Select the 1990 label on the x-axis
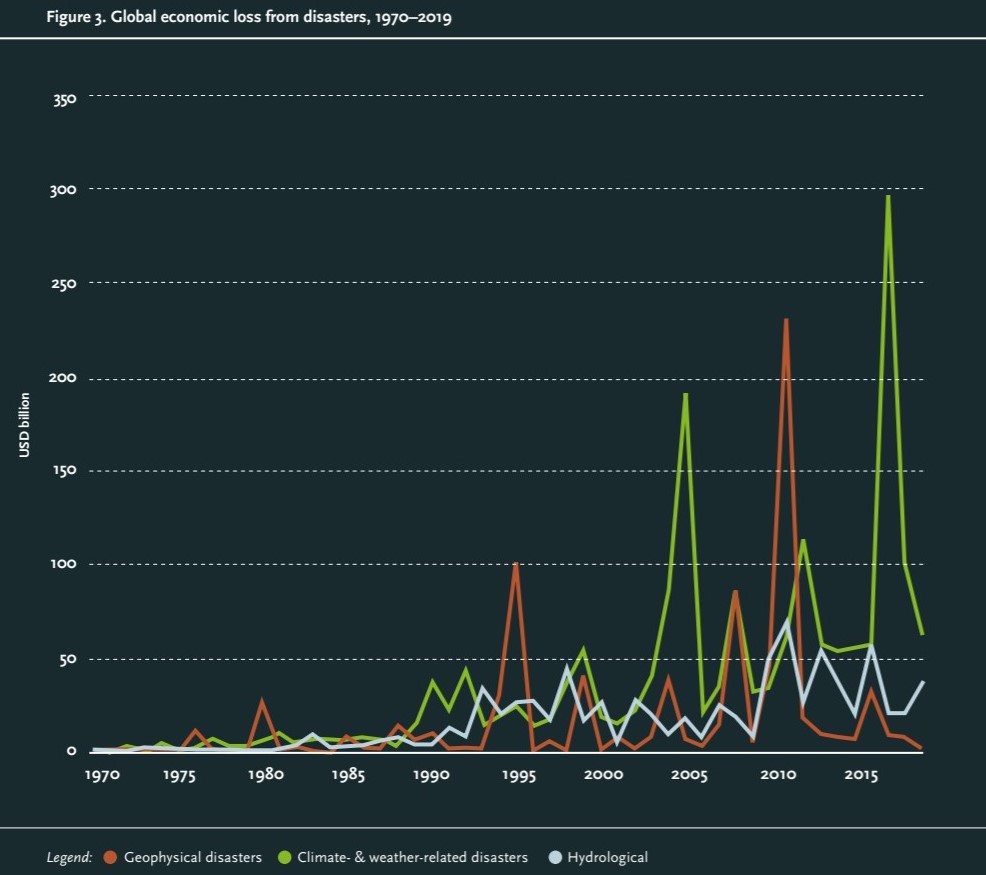 coord(432,775)
